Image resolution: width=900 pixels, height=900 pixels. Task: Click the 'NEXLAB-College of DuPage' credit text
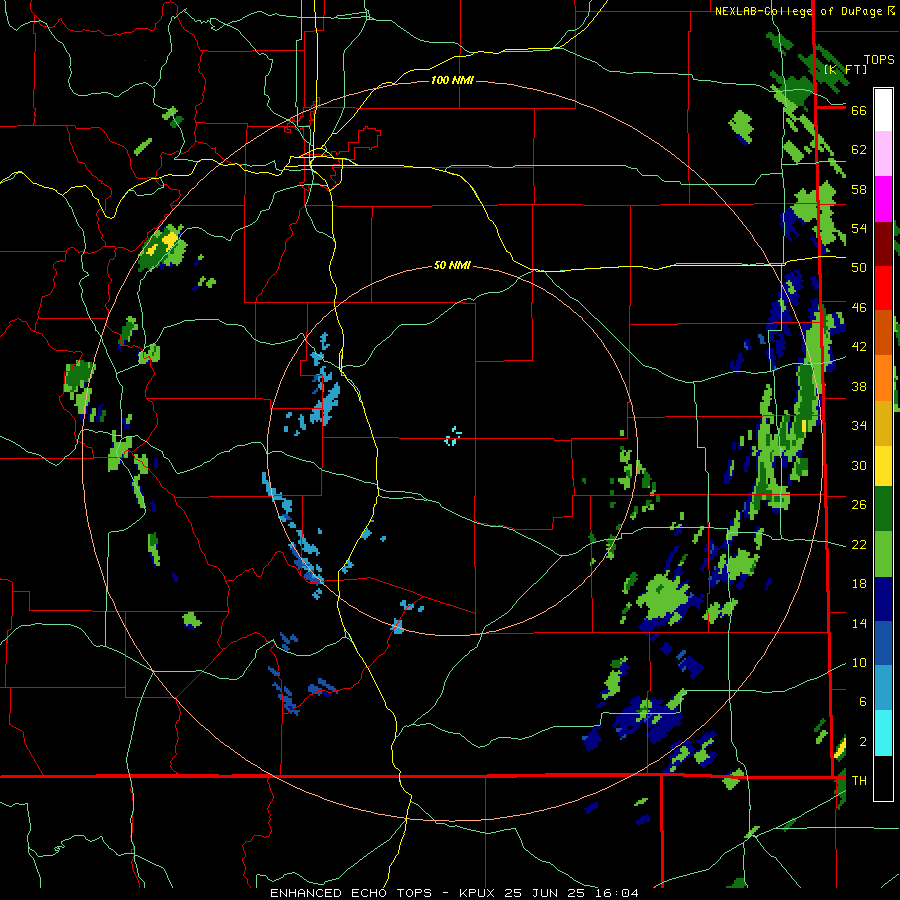pyautogui.click(x=800, y=11)
